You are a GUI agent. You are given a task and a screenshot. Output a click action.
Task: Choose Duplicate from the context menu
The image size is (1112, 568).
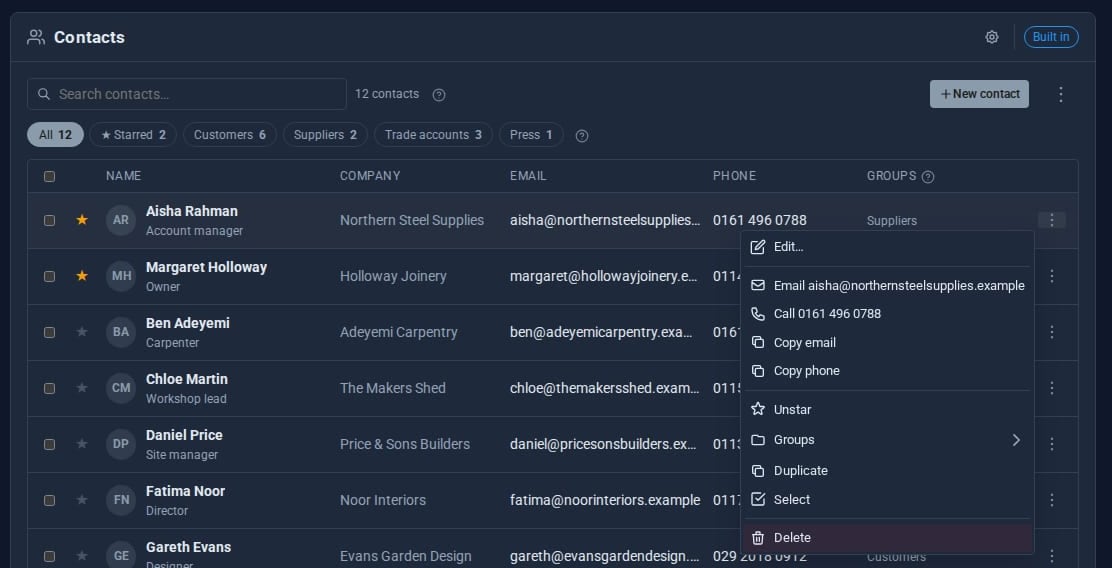[x=887, y=471]
